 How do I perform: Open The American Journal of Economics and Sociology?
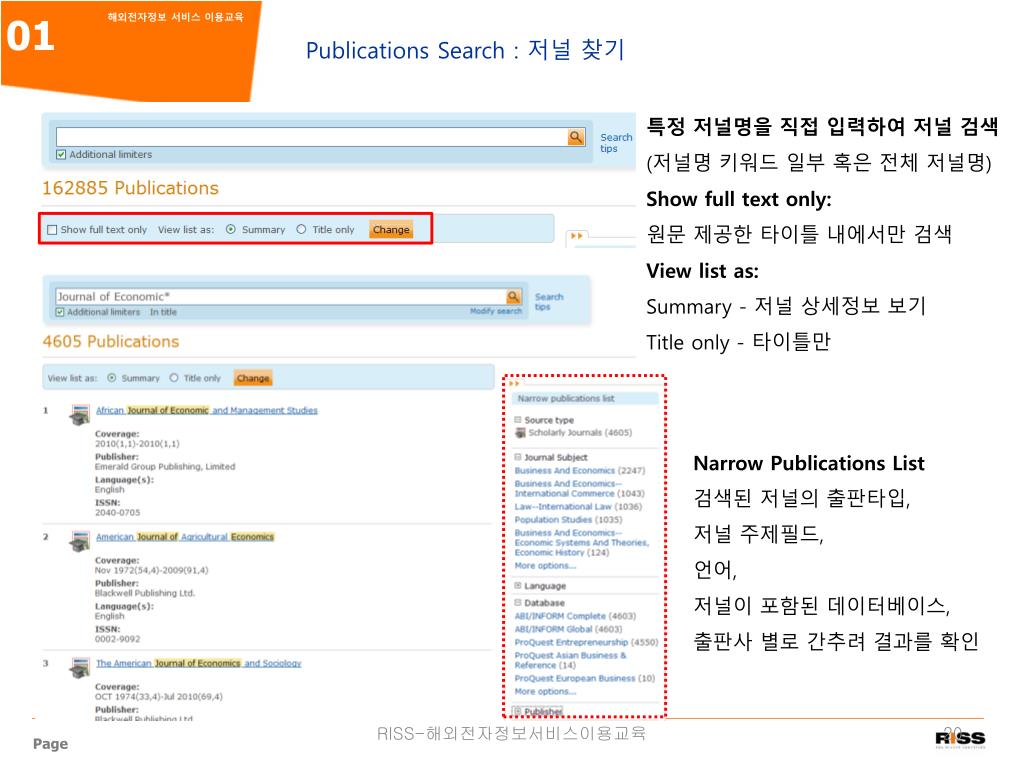(x=199, y=663)
